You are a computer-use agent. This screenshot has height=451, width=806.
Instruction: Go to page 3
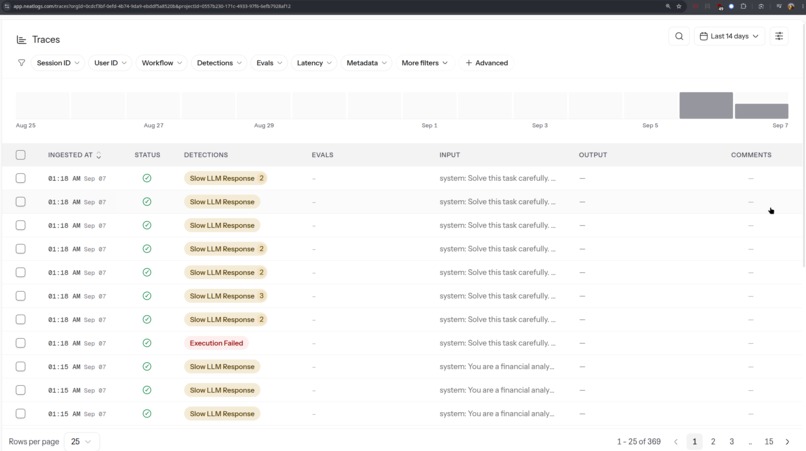(731, 442)
